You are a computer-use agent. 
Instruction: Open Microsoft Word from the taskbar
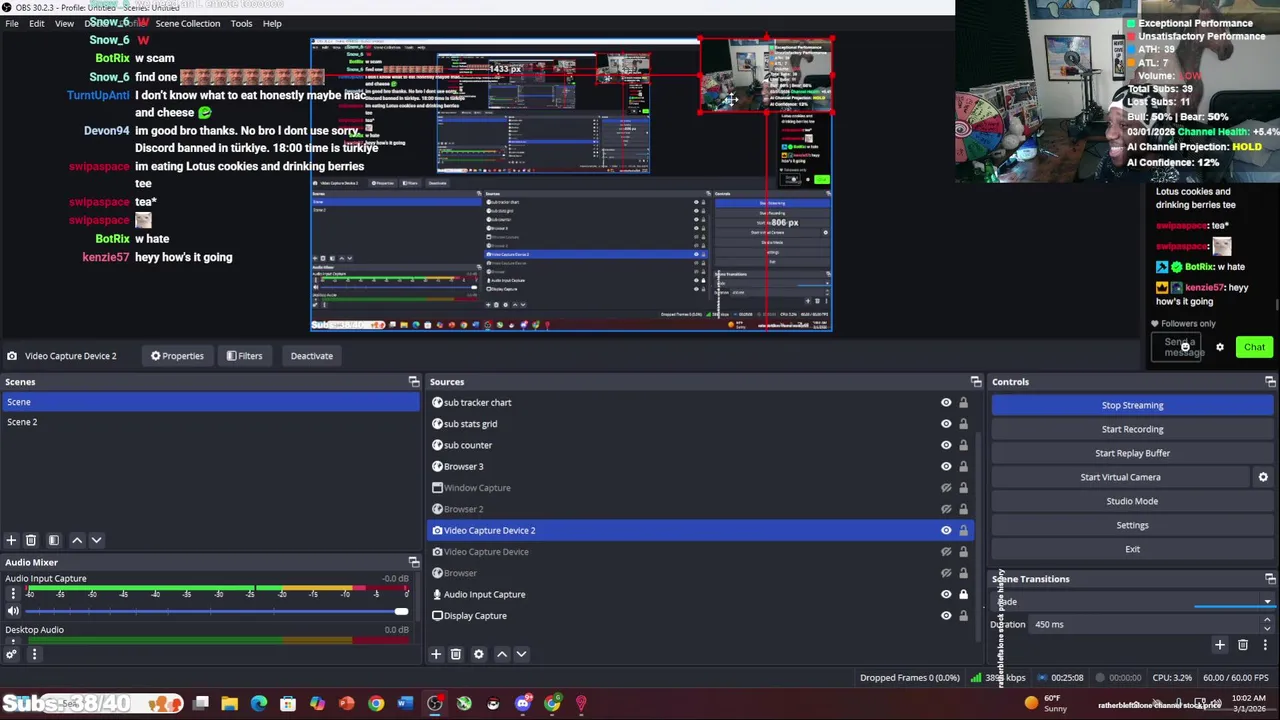[x=405, y=704]
